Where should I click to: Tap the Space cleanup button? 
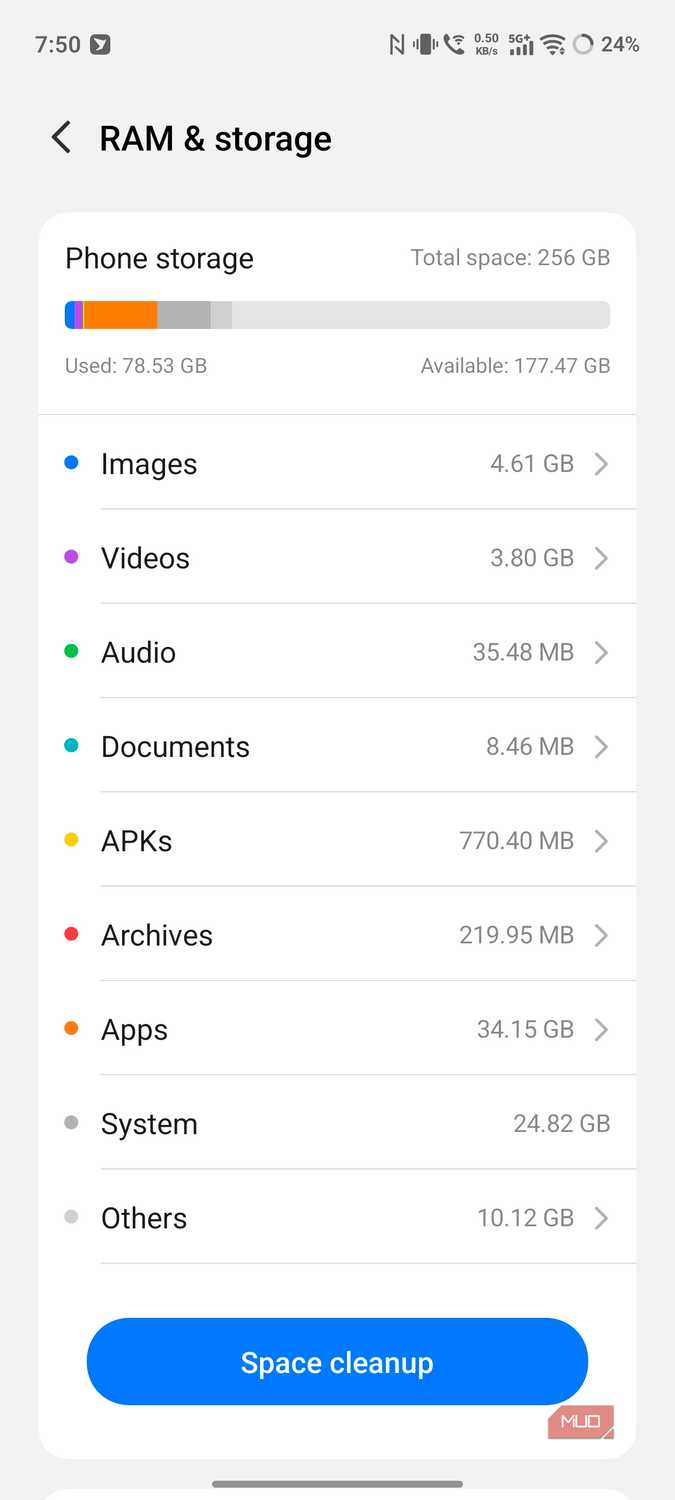(x=337, y=1362)
